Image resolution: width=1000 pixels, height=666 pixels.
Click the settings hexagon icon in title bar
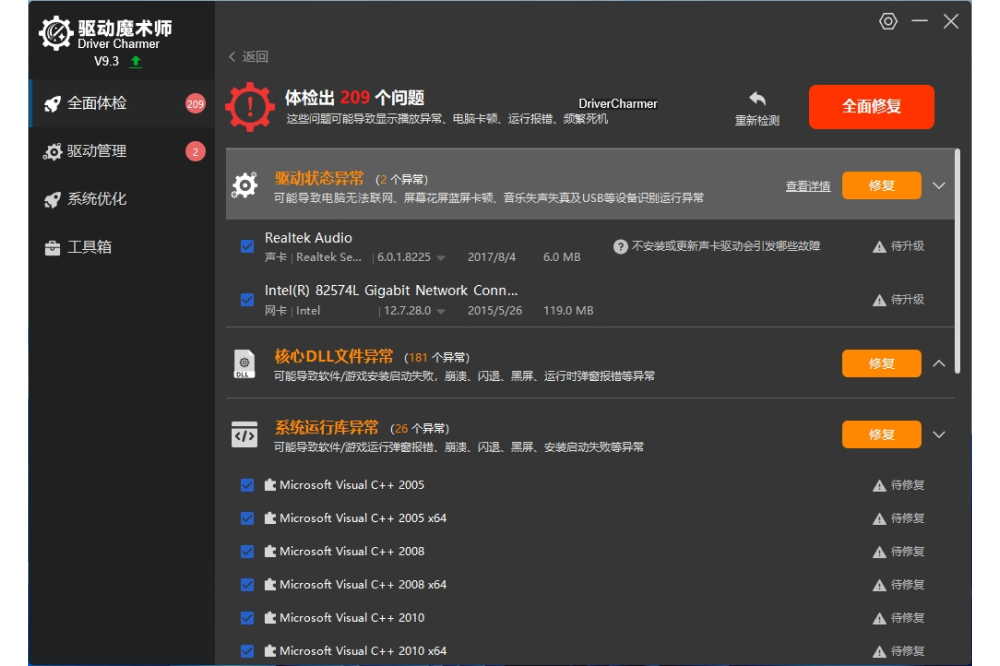tap(888, 21)
